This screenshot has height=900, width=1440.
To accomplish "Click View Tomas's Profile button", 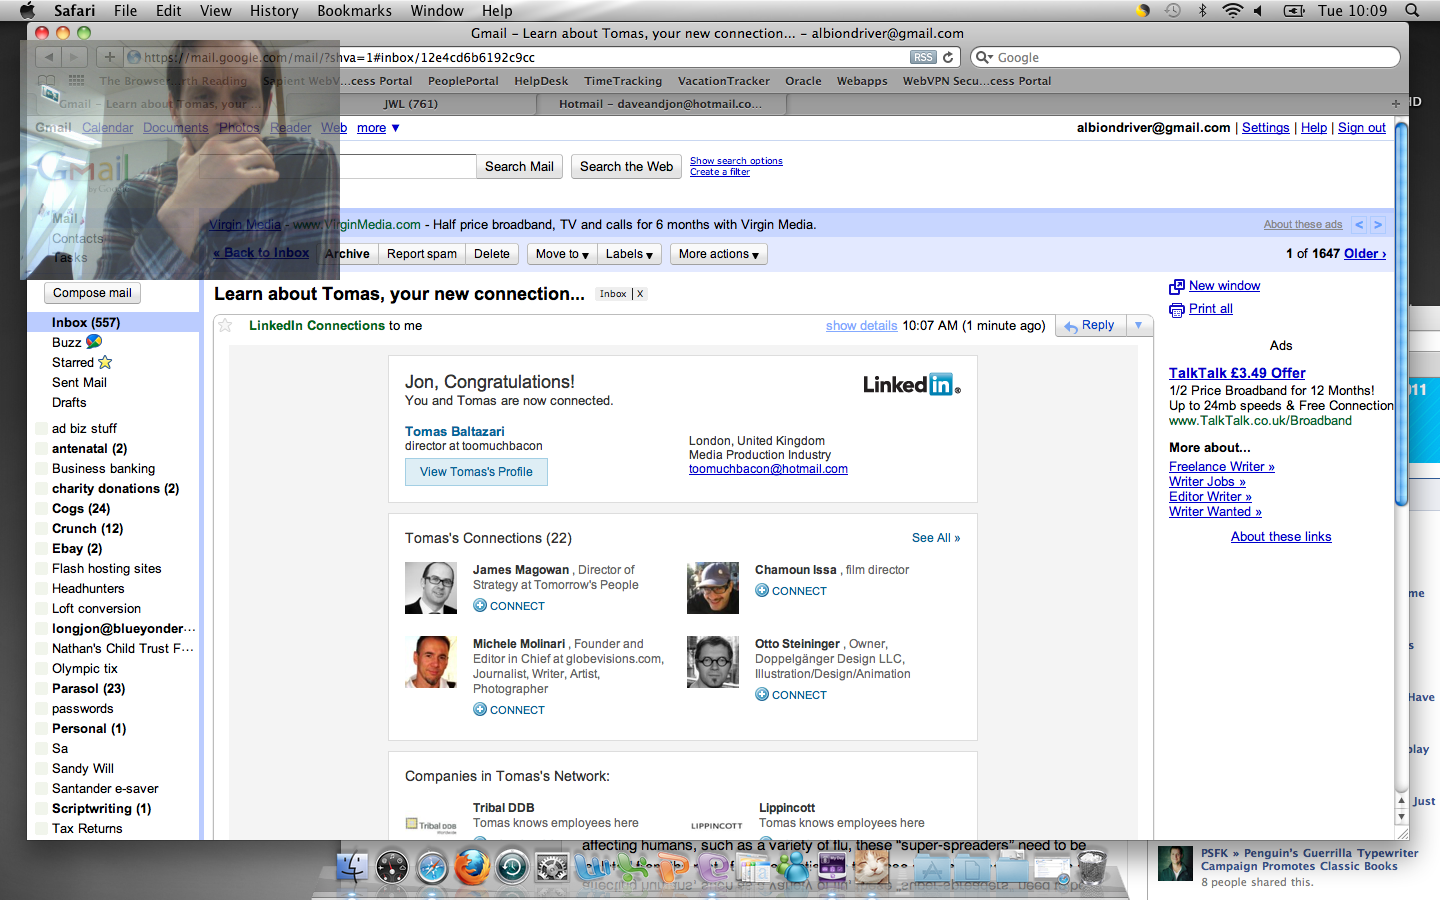I will coord(476,472).
